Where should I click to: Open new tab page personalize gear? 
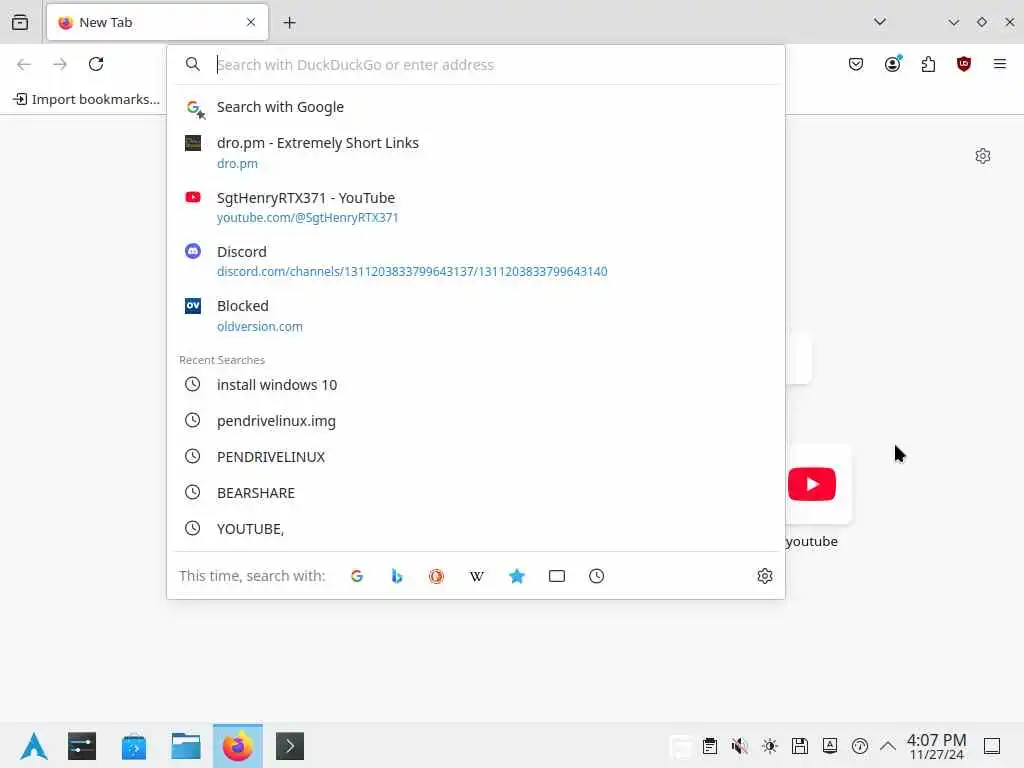[x=982, y=156]
